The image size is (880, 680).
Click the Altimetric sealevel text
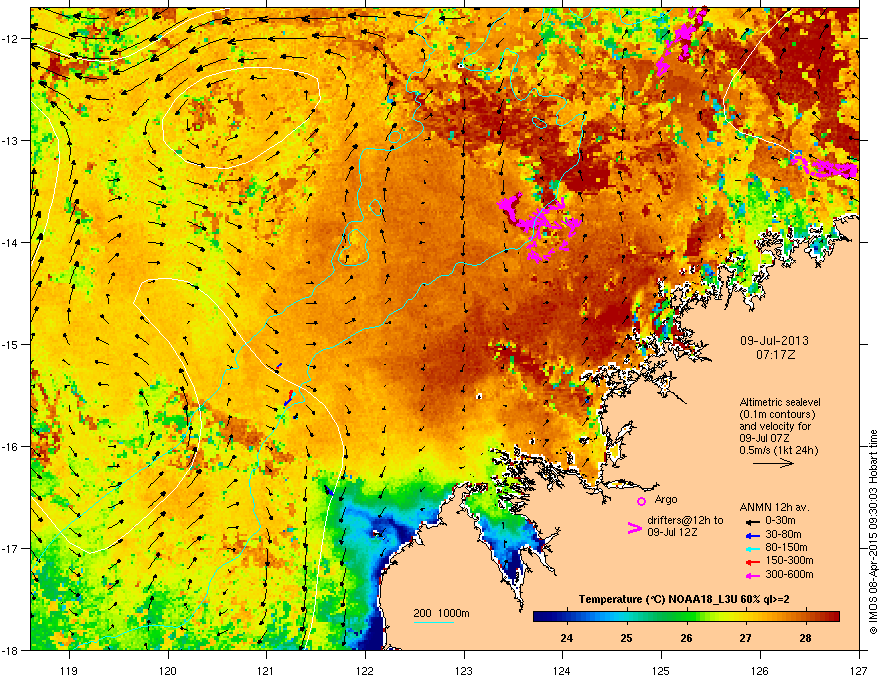(780, 402)
